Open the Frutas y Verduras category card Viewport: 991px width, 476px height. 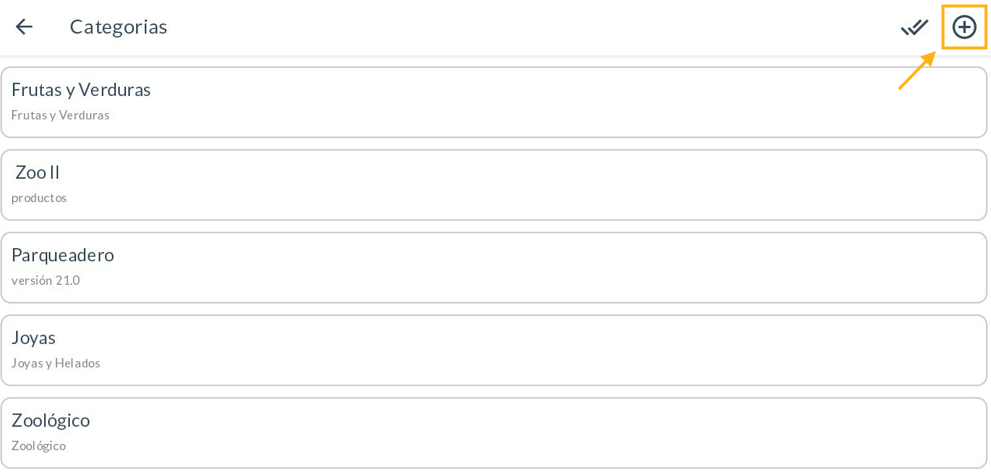coord(494,102)
